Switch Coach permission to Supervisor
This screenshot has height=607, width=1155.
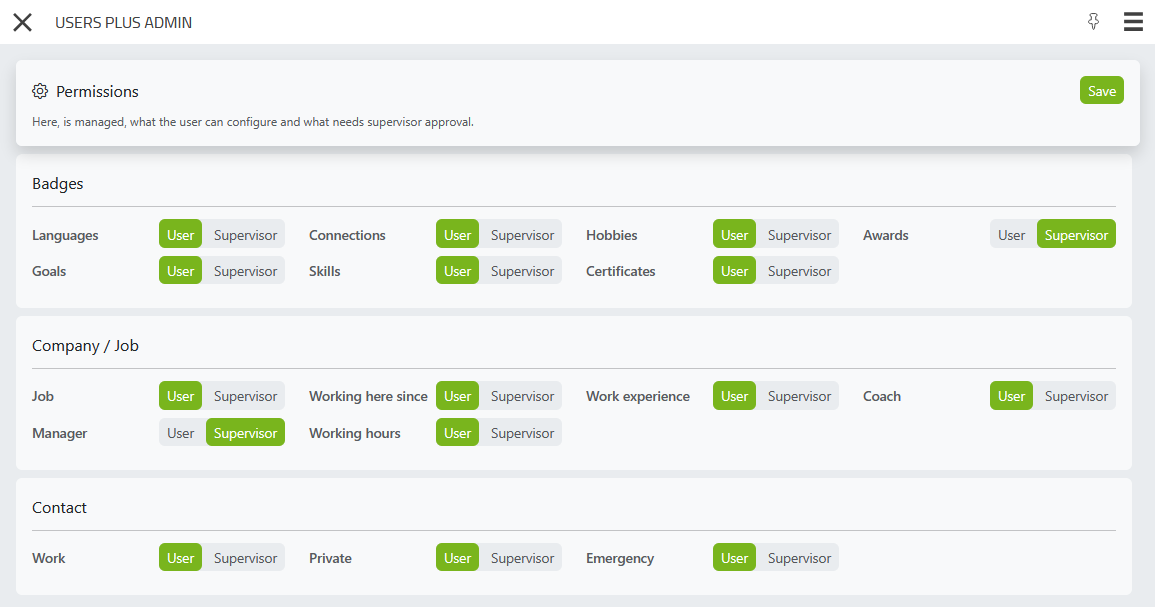[x=1076, y=396]
